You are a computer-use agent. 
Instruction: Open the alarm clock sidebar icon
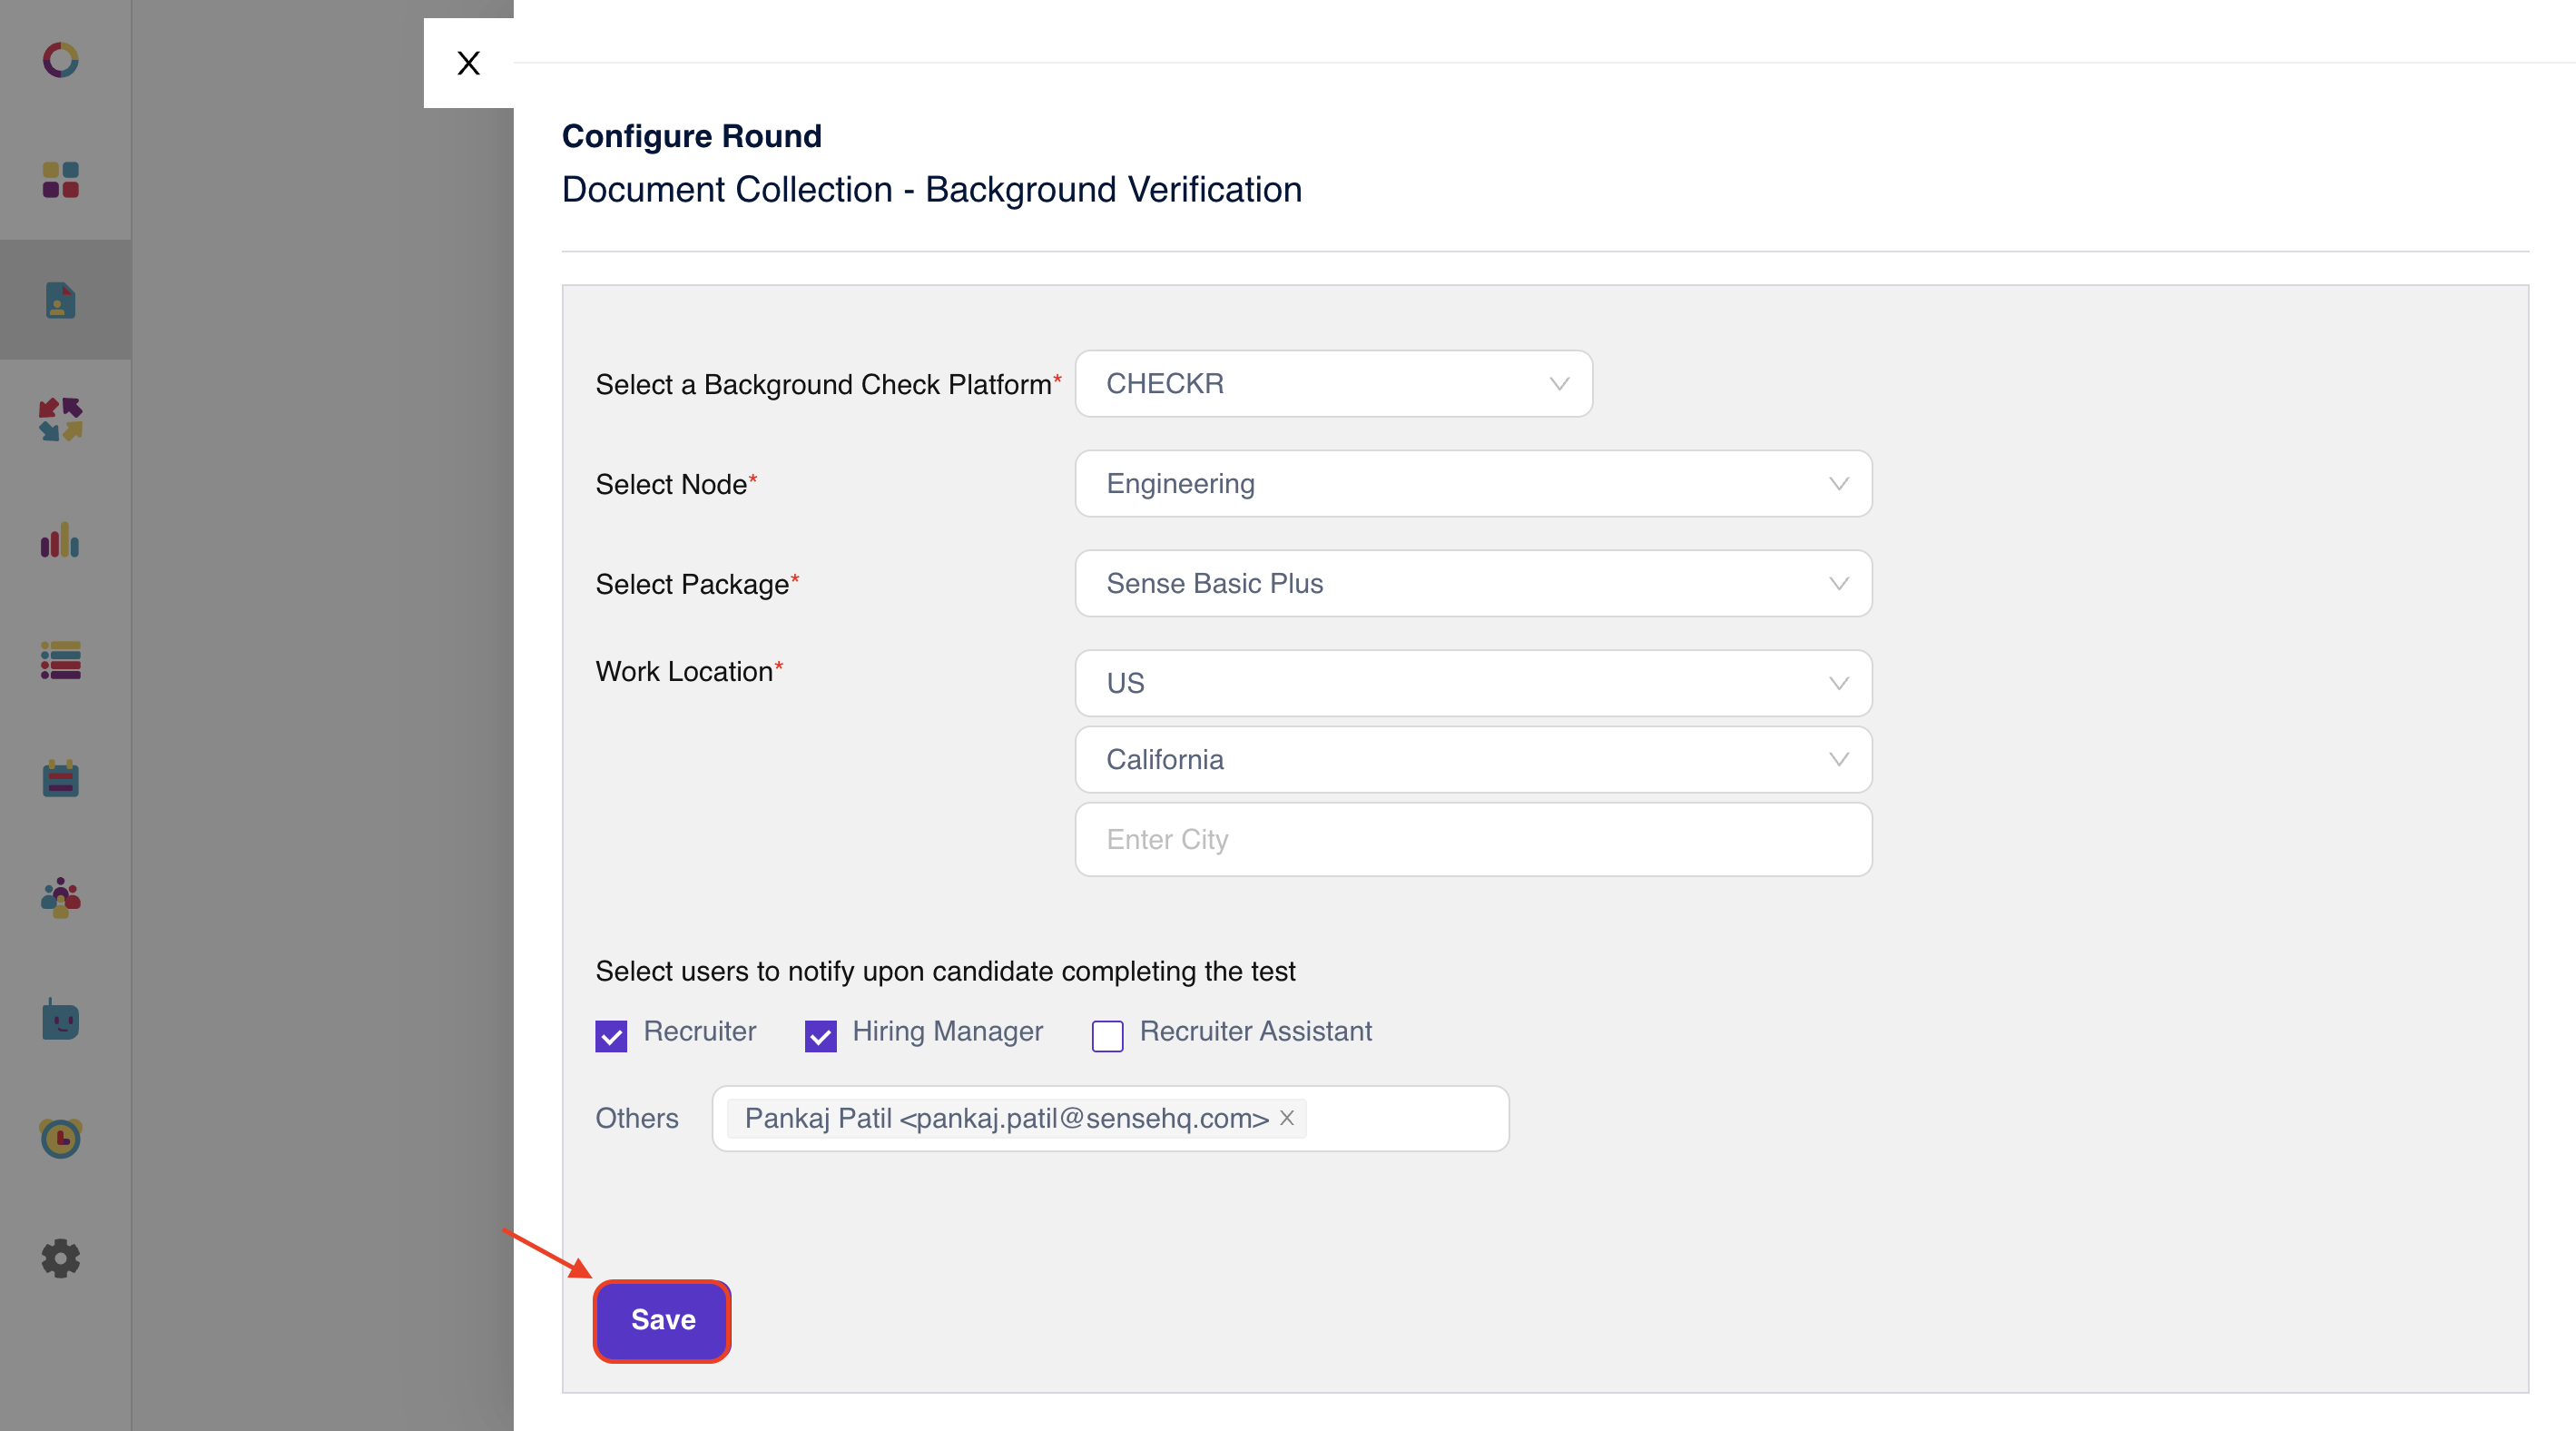tap(61, 1138)
